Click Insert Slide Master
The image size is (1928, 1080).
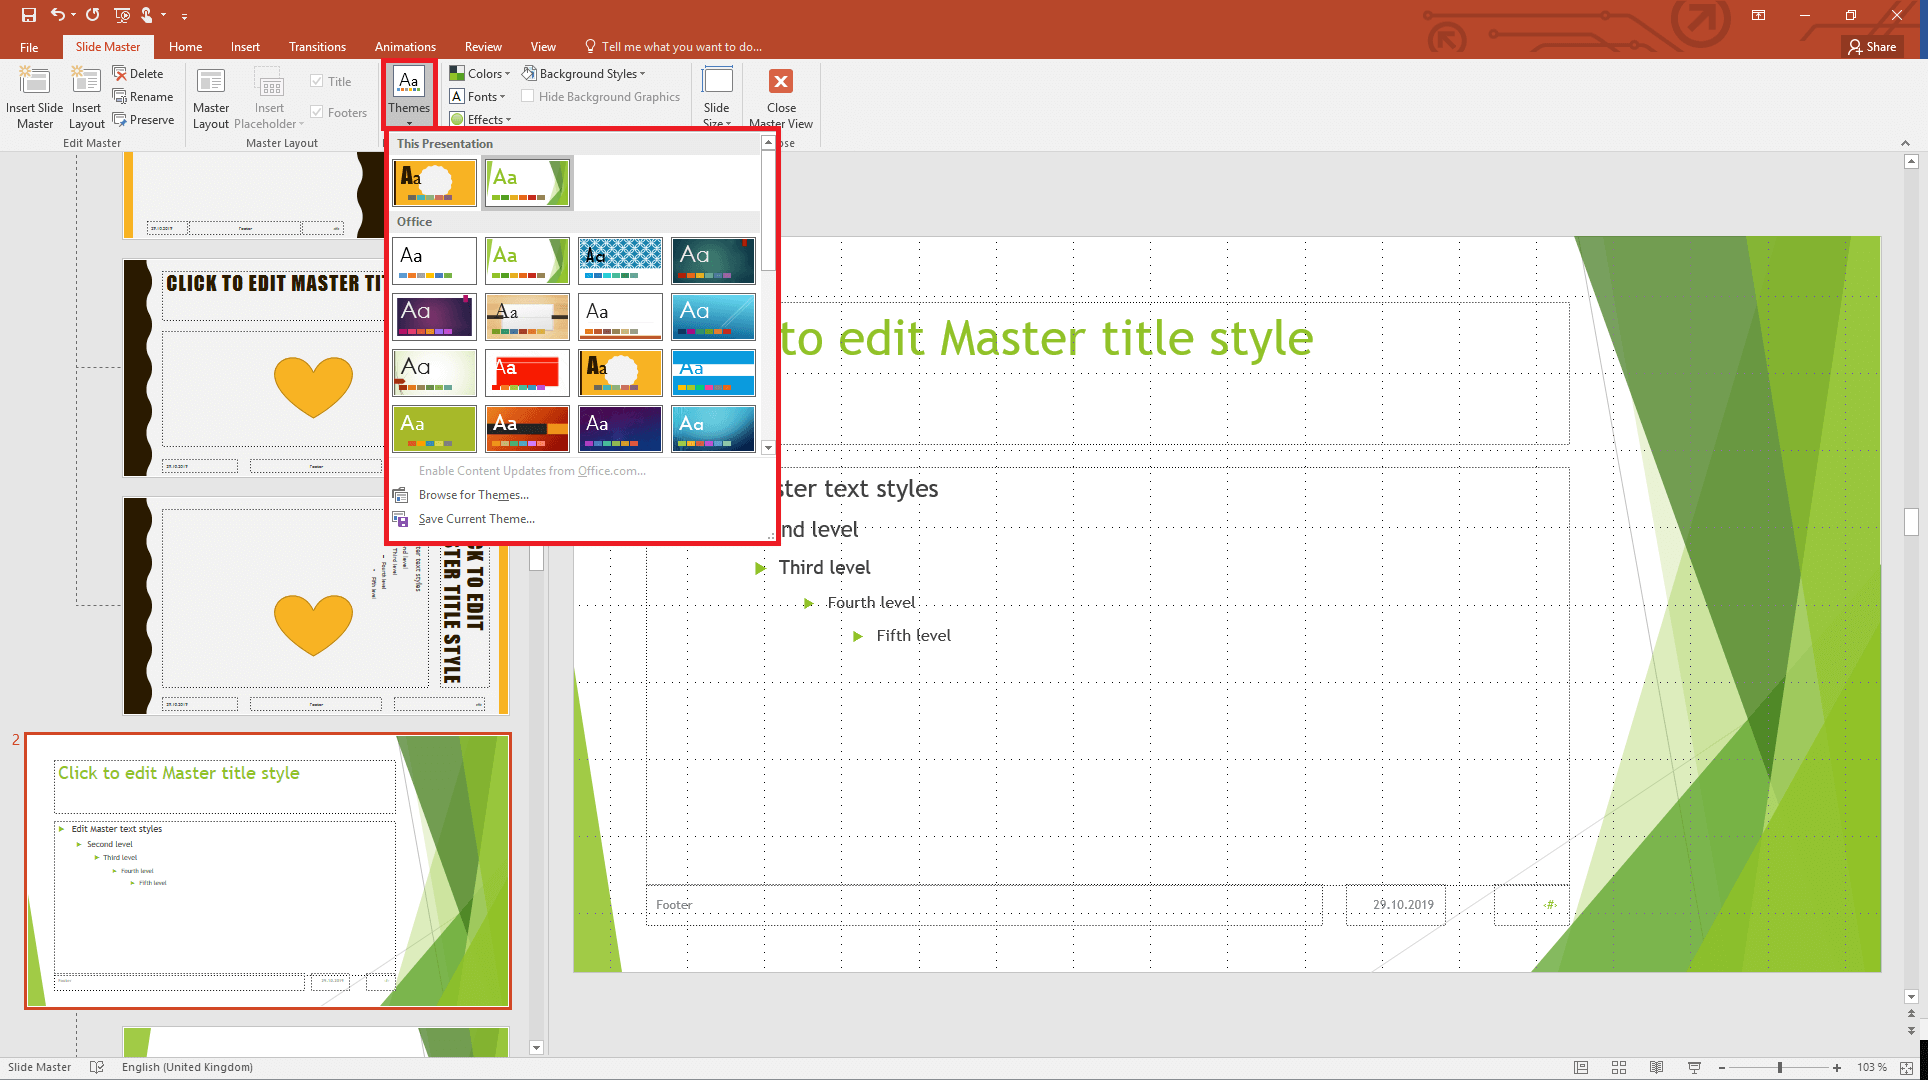[x=35, y=95]
